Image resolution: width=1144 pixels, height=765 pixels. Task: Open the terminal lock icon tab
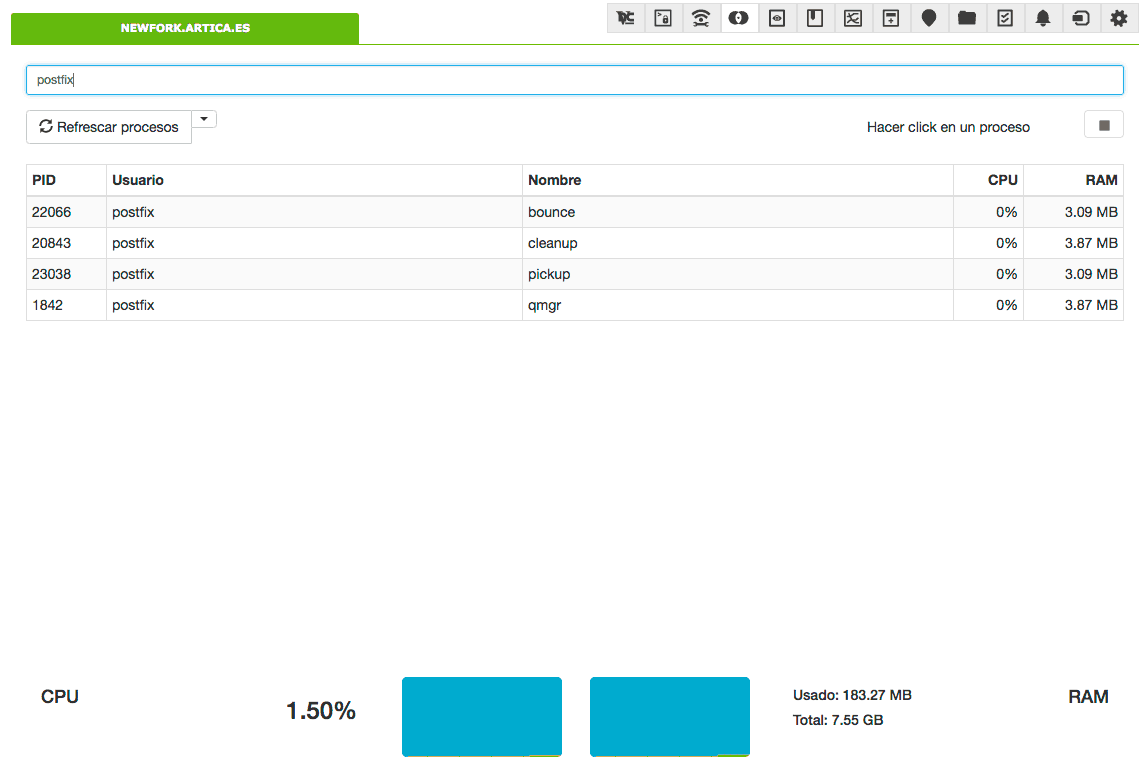click(x=663, y=18)
